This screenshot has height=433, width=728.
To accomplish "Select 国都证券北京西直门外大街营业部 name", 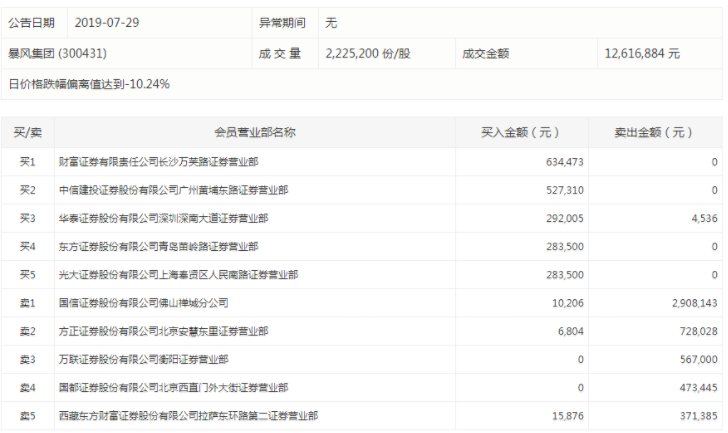I will pos(173,388).
